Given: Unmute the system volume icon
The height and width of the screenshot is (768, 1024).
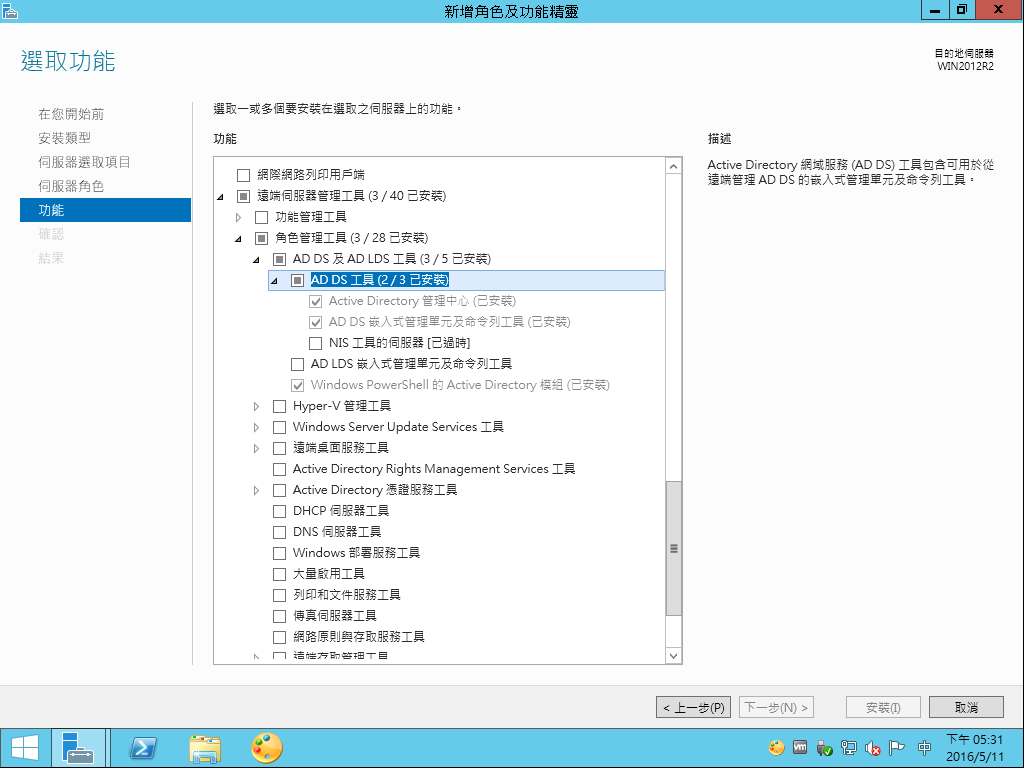Looking at the screenshot, I should (x=872, y=747).
